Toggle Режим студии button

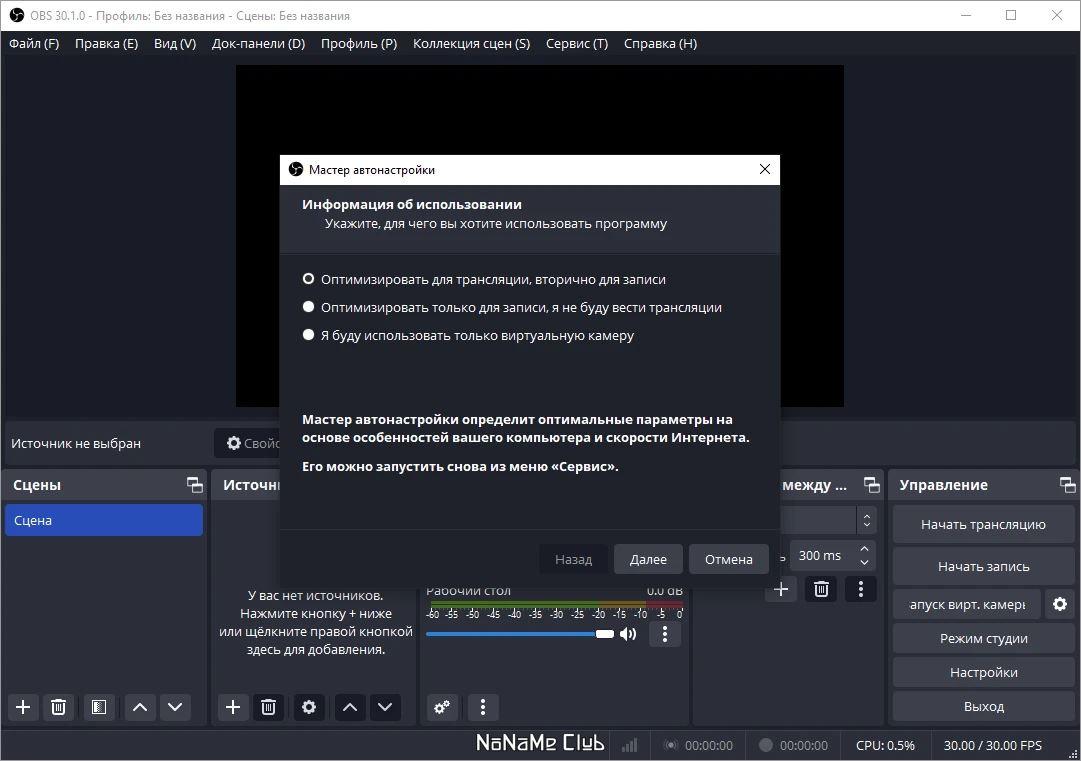click(x=984, y=638)
